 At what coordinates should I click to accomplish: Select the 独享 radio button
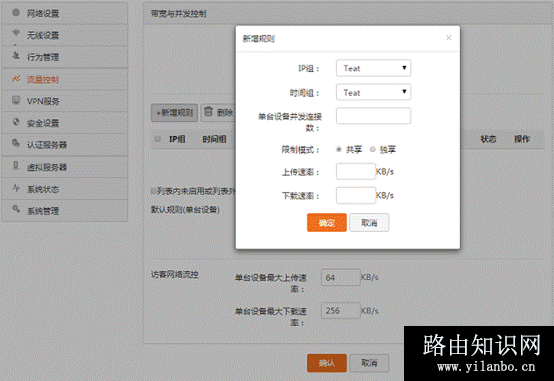pyautogui.click(x=372, y=150)
